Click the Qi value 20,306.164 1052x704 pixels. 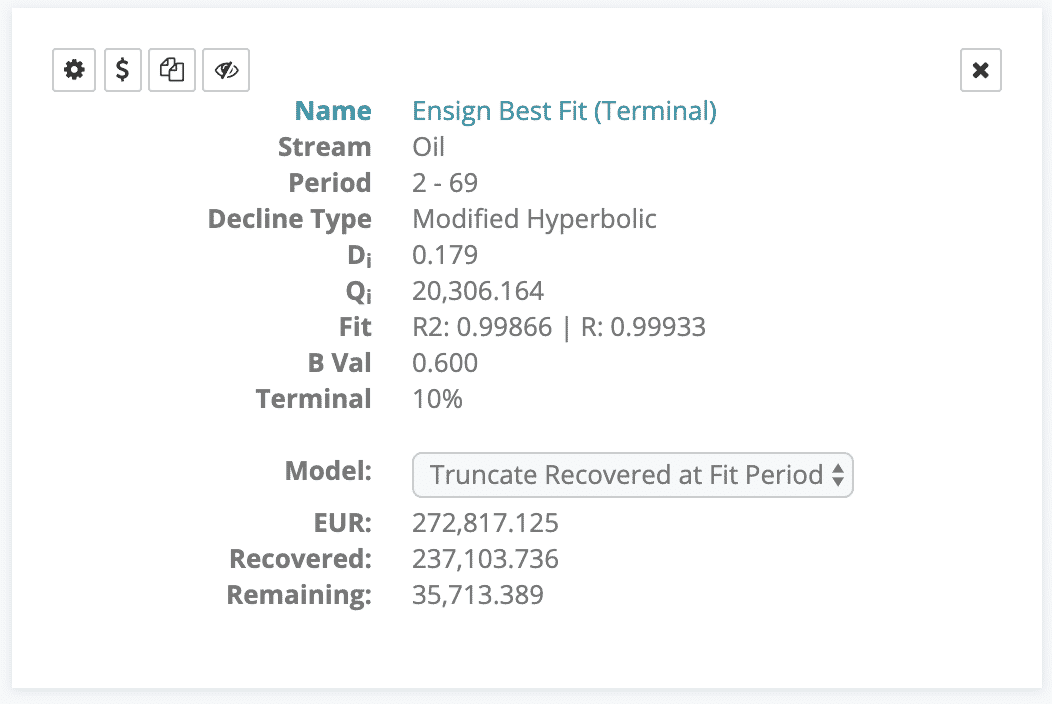(x=478, y=291)
